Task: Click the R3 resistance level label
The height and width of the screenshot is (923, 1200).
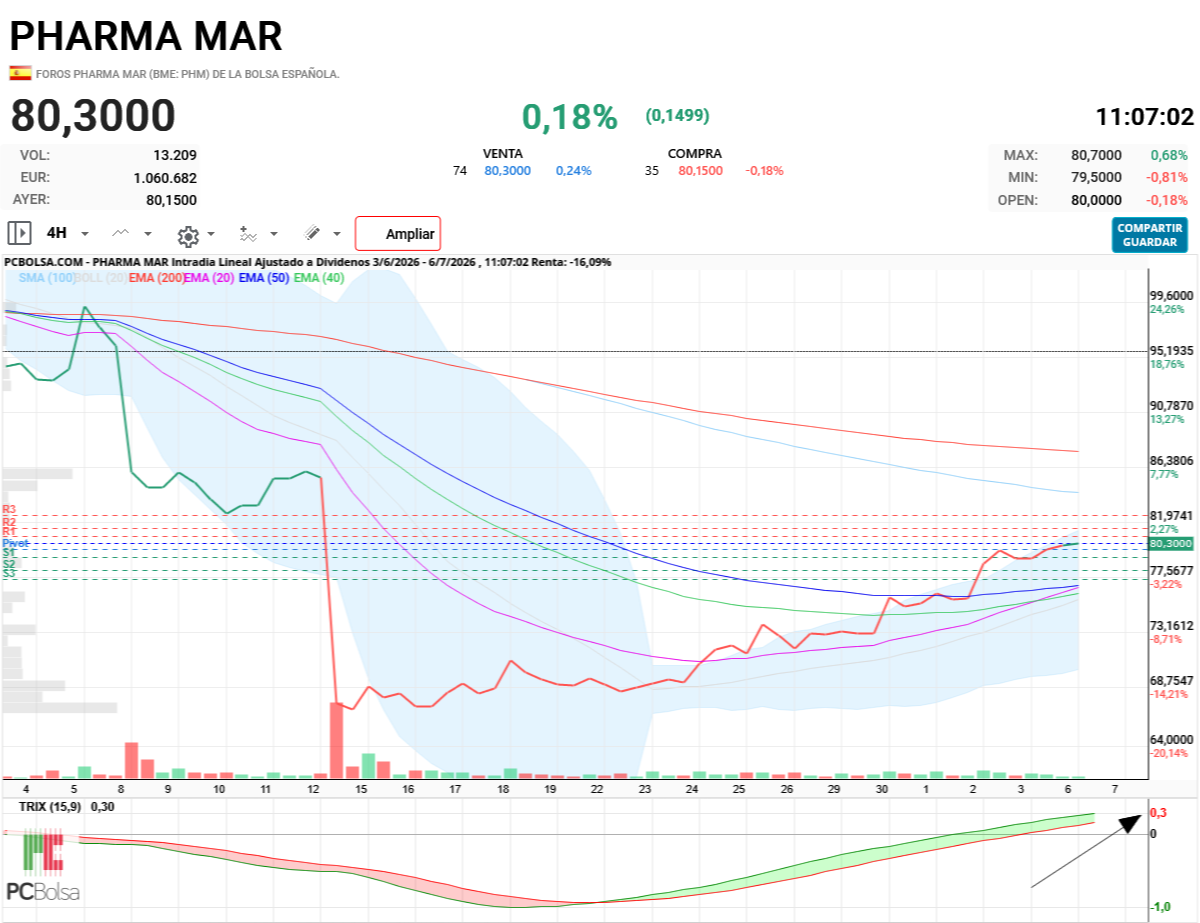Action: (x=9, y=510)
